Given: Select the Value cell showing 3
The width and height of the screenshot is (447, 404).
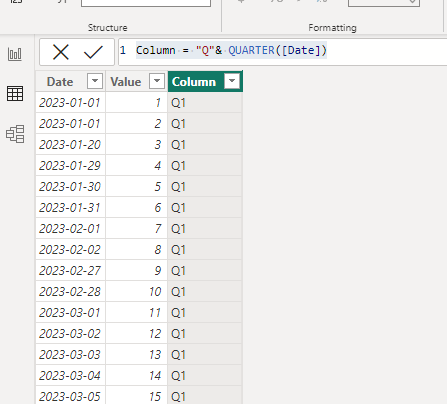Looking at the screenshot, I should click(136, 145).
